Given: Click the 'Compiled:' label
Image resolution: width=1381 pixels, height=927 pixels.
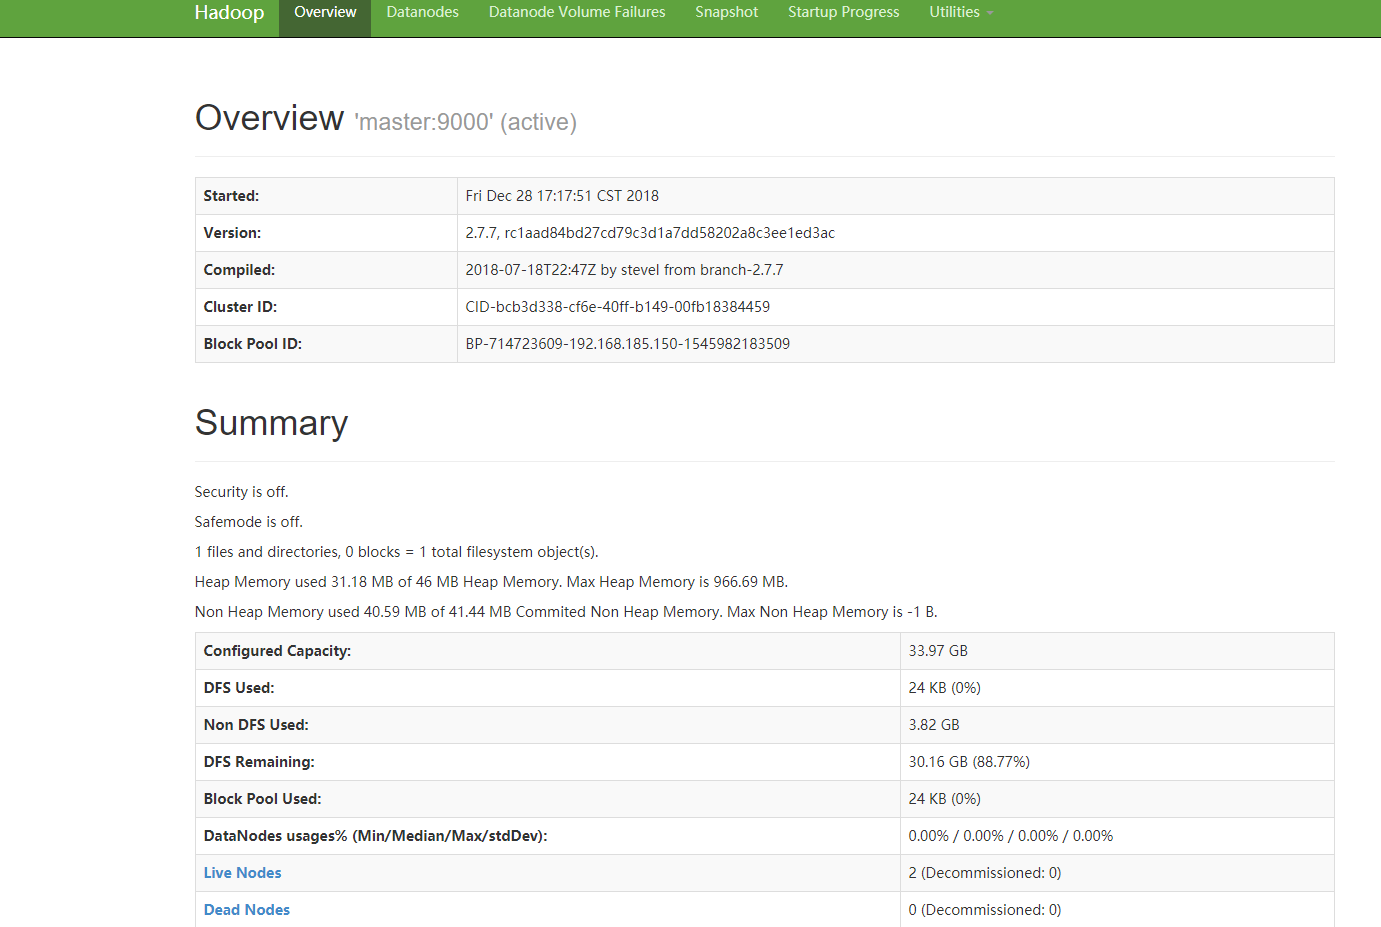Looking at the screenshot, I should pos(239,270).
